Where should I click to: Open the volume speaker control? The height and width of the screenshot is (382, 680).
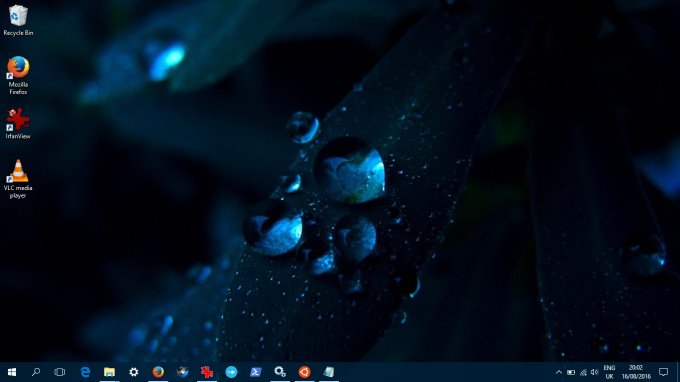[595, 372]
